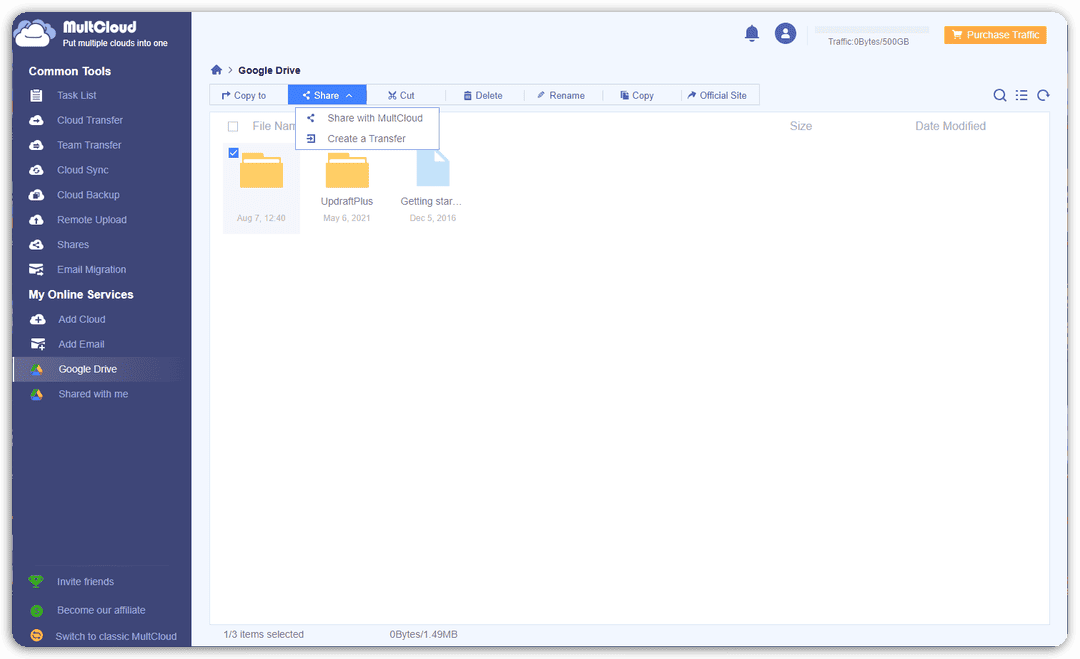Switch to classic MultCloud
The image size is (1080, 659).
pos(116,636)
